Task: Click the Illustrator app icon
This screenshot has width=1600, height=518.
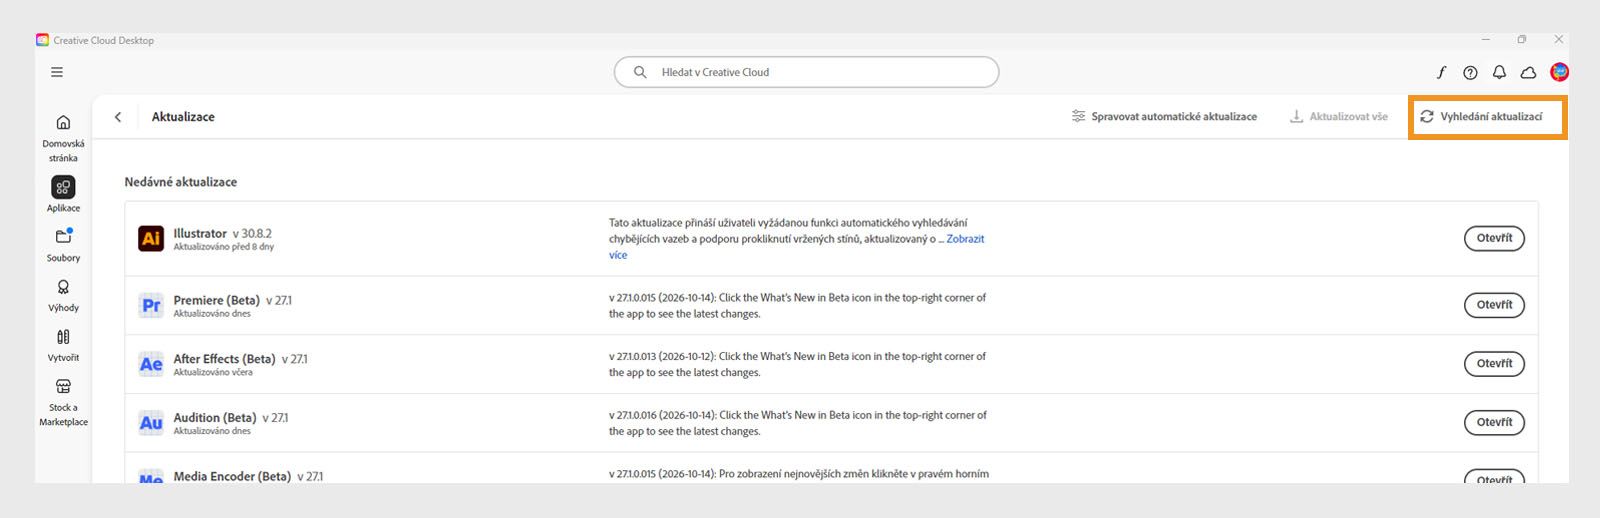Action: coord(151,238)
